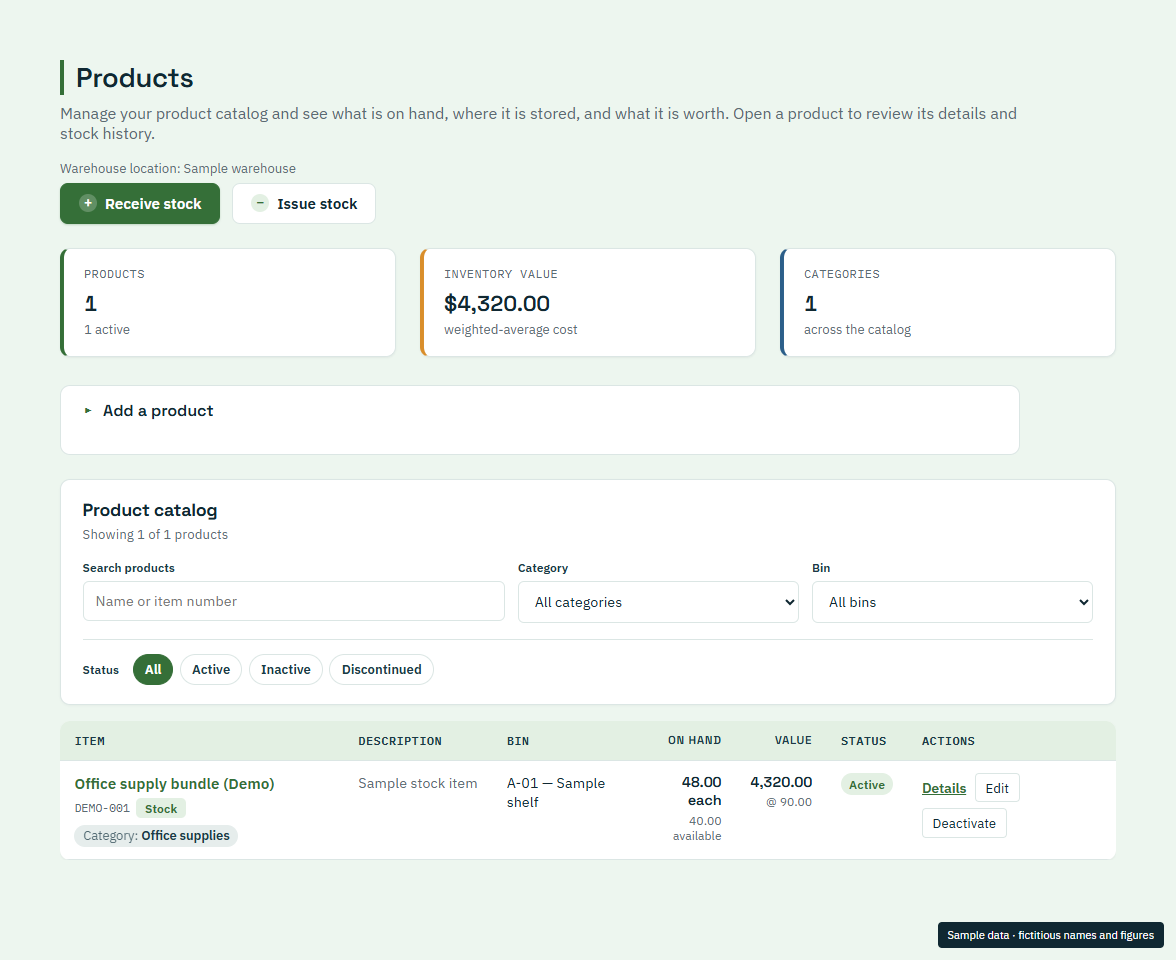Open the All bins dropdown

(x=952, y=602)
